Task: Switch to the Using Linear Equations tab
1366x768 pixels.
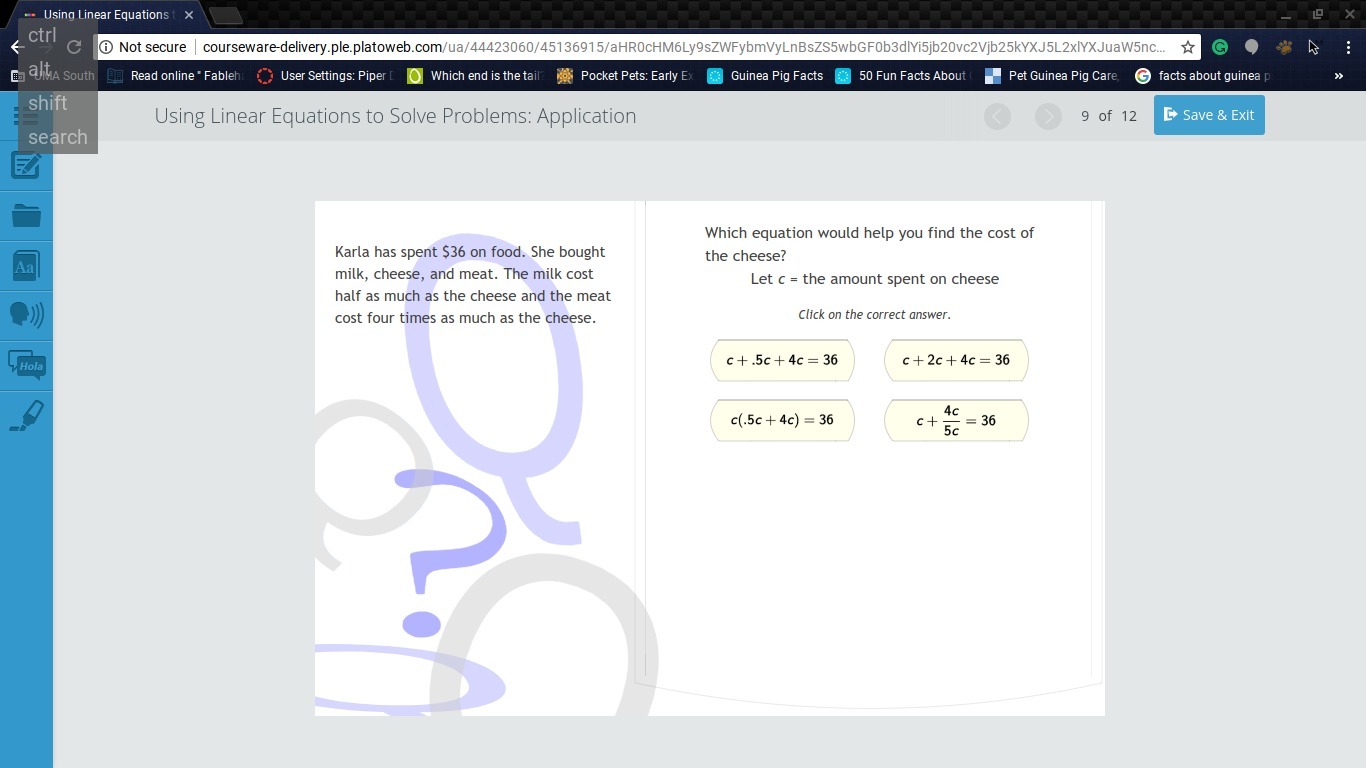Action: pos(107,15)
